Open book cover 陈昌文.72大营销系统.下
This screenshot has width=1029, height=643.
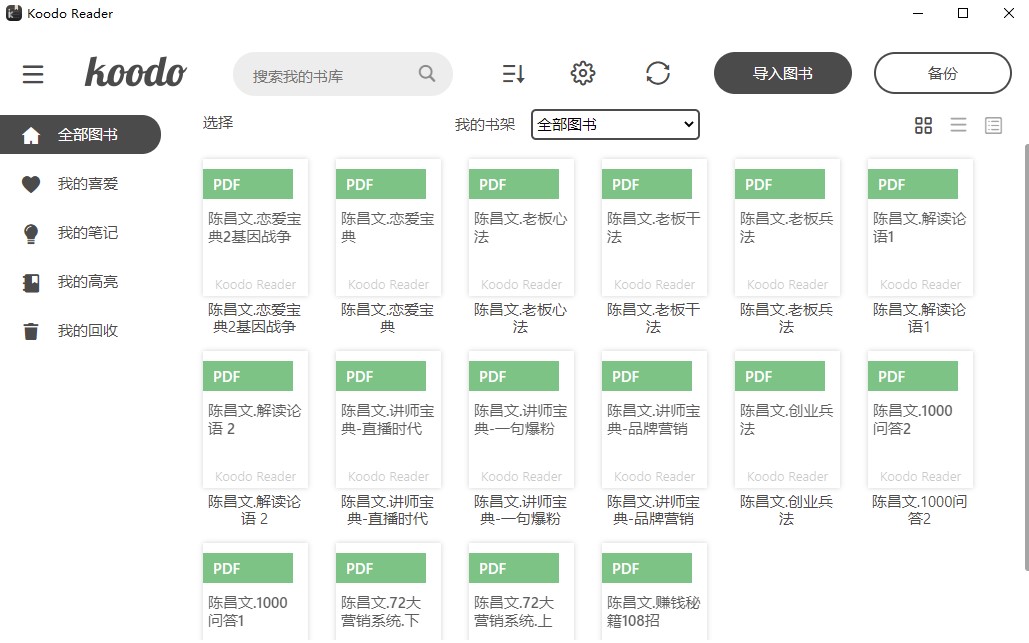tap(388, 592)
